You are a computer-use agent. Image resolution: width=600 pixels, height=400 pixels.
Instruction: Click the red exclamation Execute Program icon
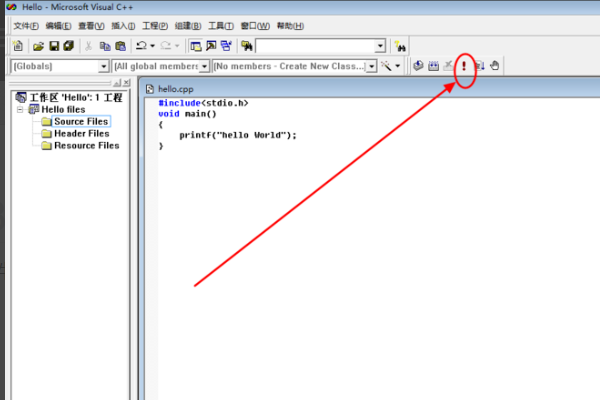pyautogui.click(x=464, y=66)
